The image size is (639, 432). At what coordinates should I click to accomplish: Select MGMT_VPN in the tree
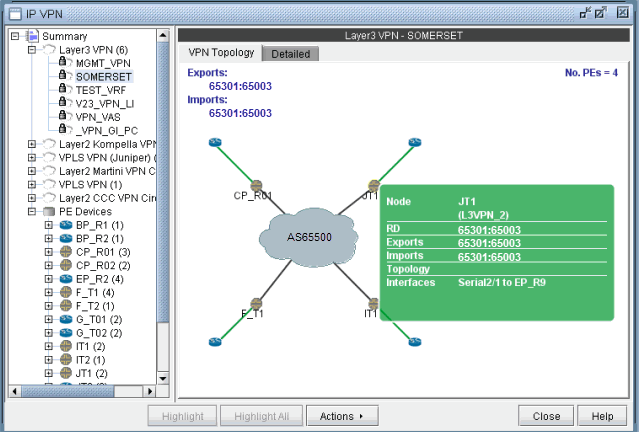102,62
